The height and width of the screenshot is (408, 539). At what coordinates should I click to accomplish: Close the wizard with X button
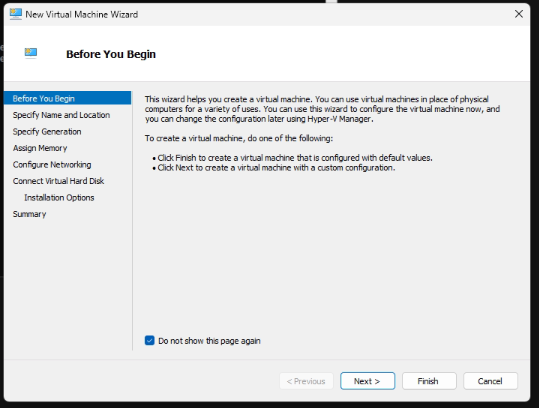point(519,14)
